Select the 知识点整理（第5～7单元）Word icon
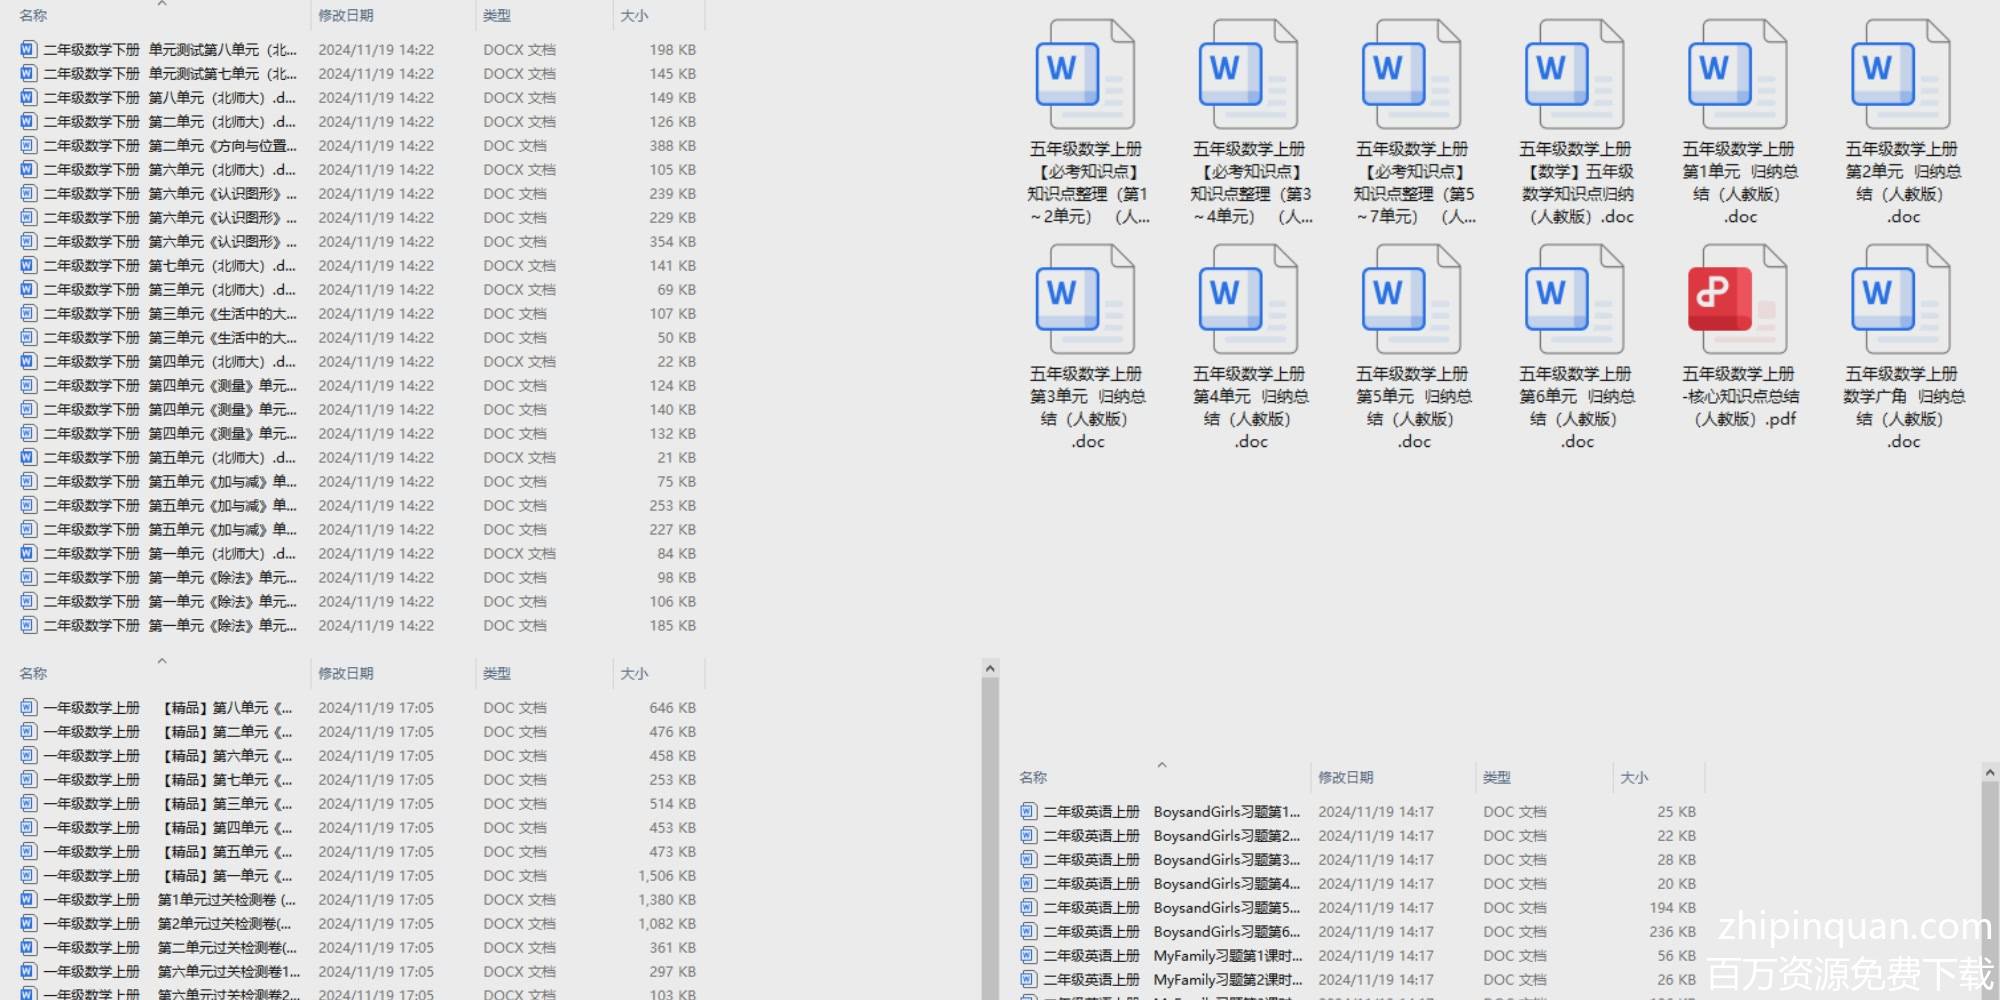This screenshot has width=2000, height=1000. coord(1411,75)
